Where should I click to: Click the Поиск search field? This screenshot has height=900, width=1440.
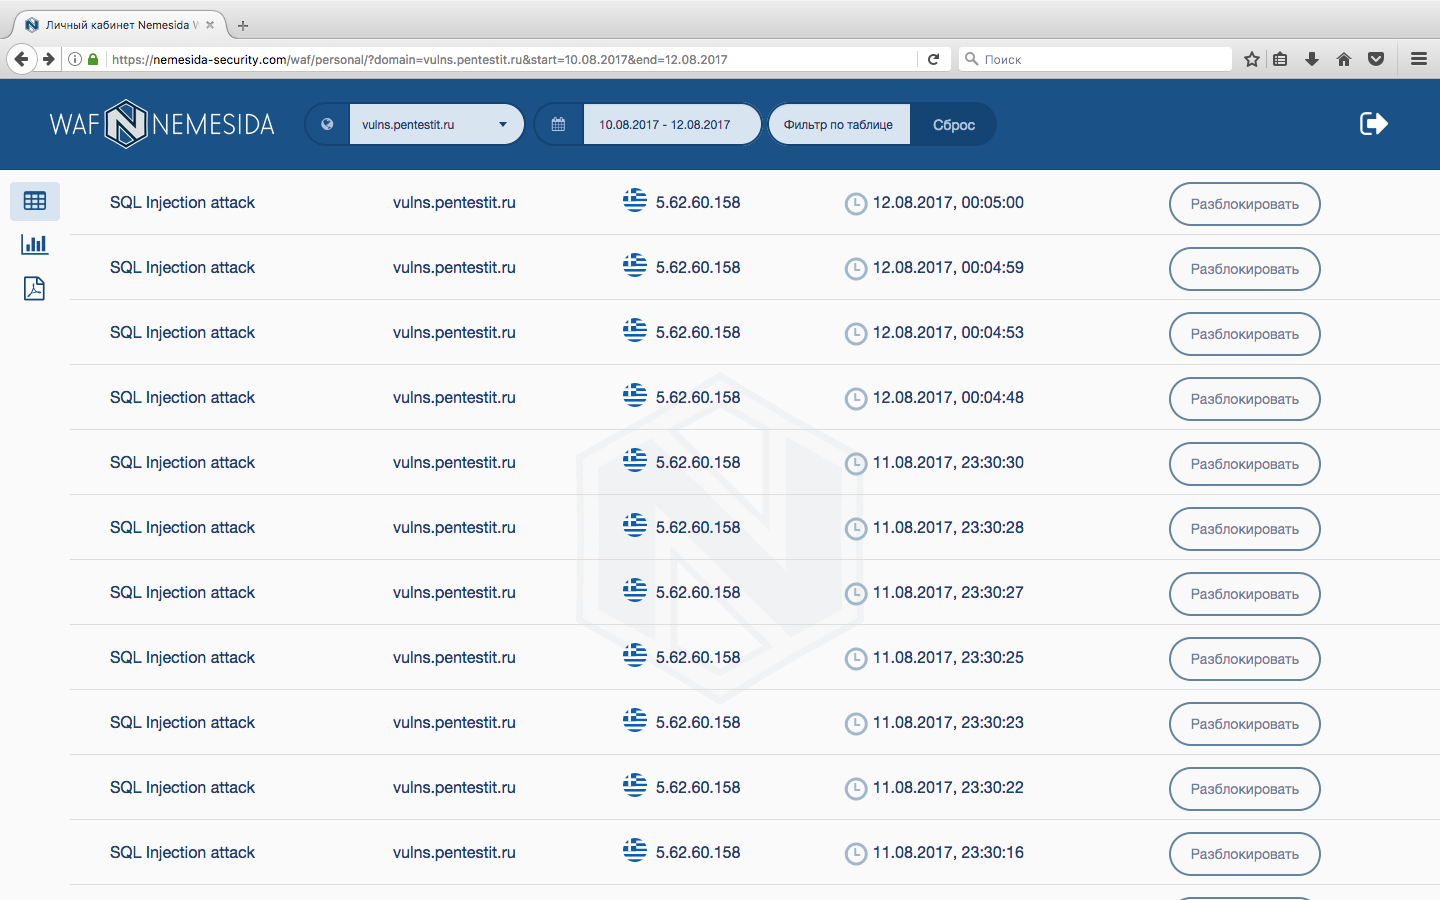point(1095,59)
